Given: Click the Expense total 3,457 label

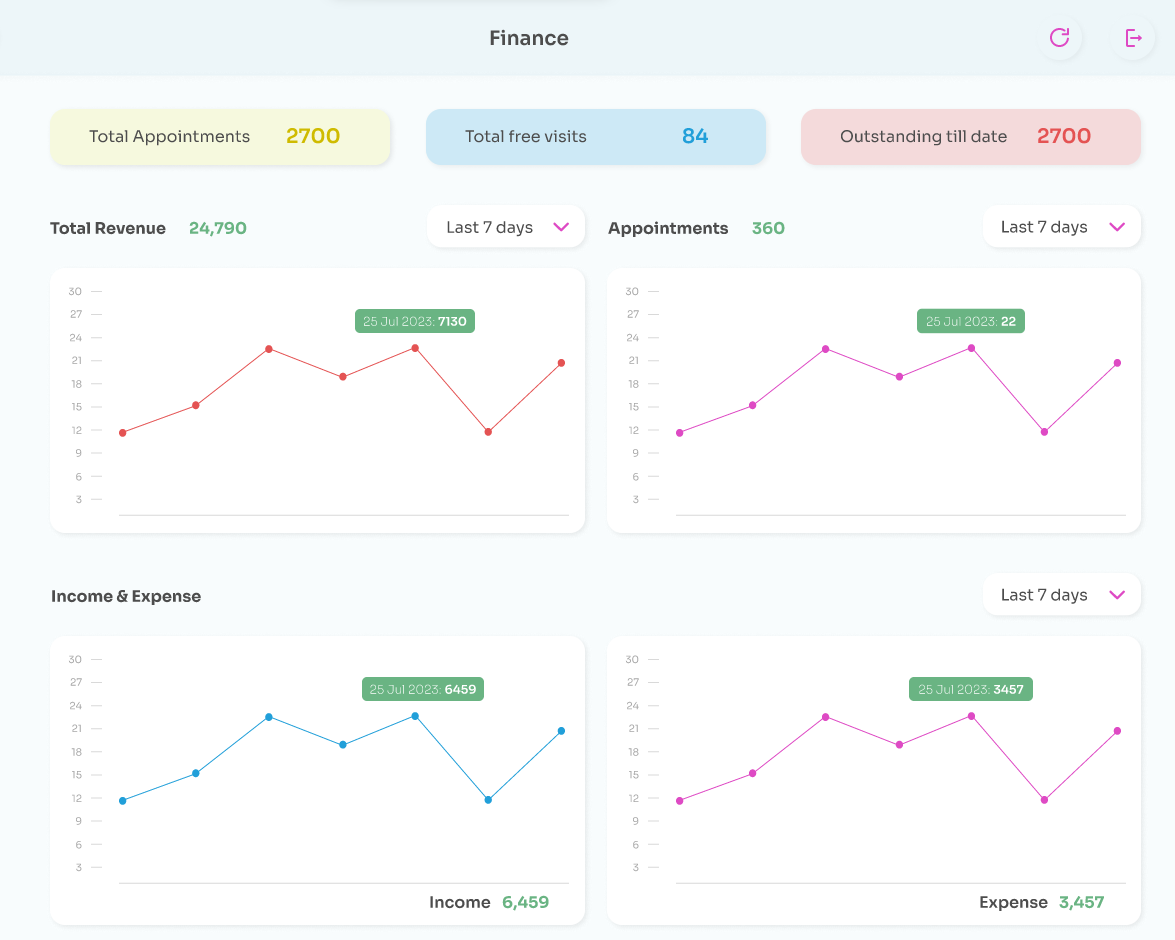Looking at the screenshot, I should (x=1081, y=902).
